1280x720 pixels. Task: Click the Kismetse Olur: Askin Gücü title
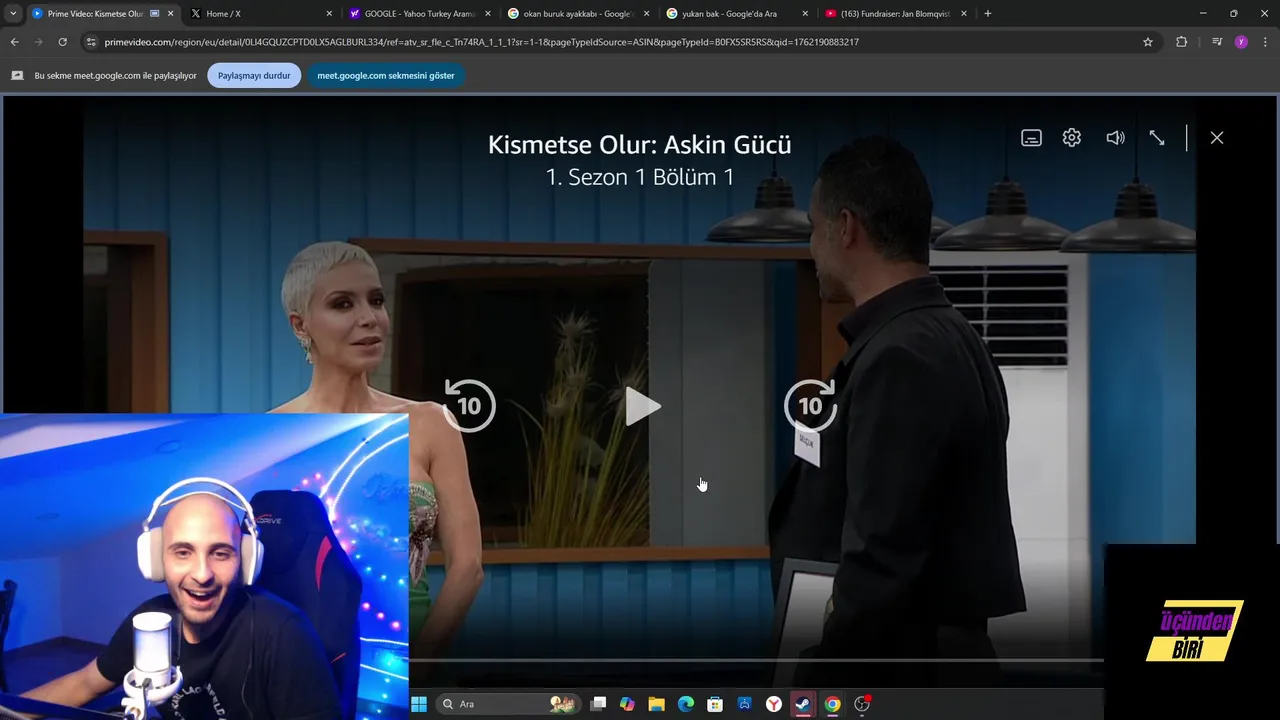point(640,145)
